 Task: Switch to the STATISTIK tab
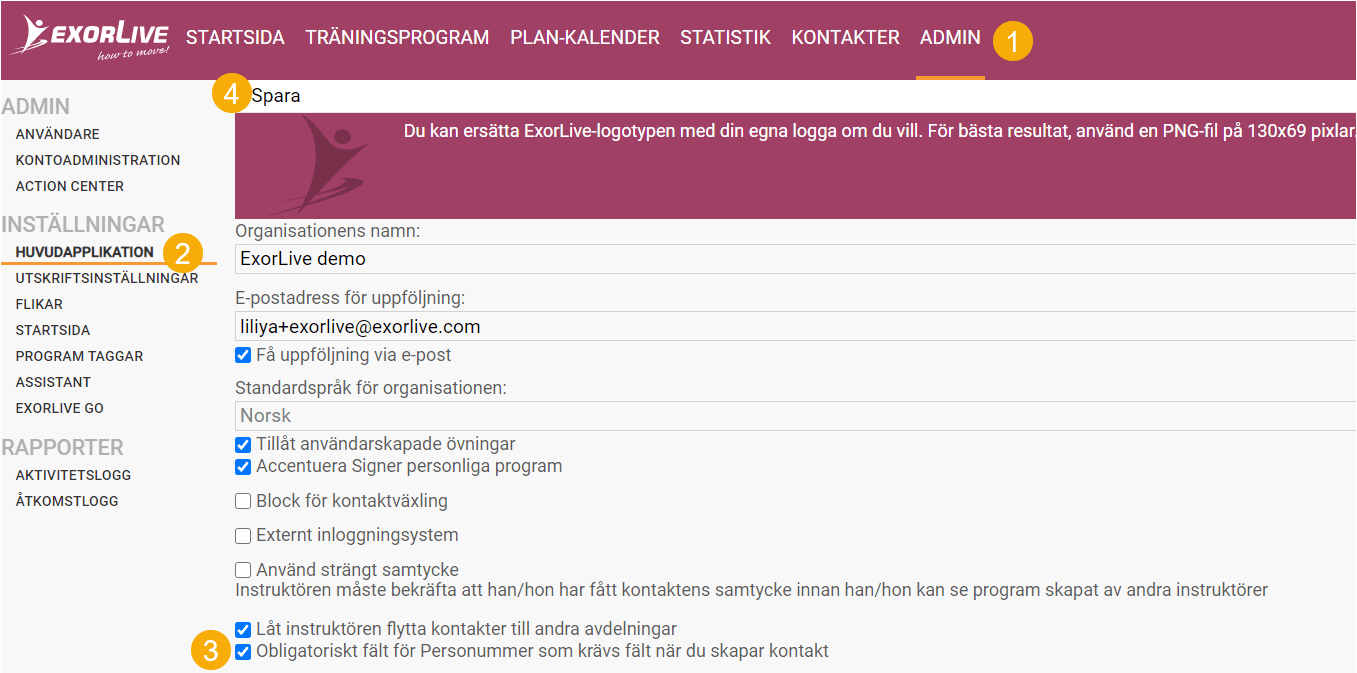pyautogui.click(x=725, y=37)
